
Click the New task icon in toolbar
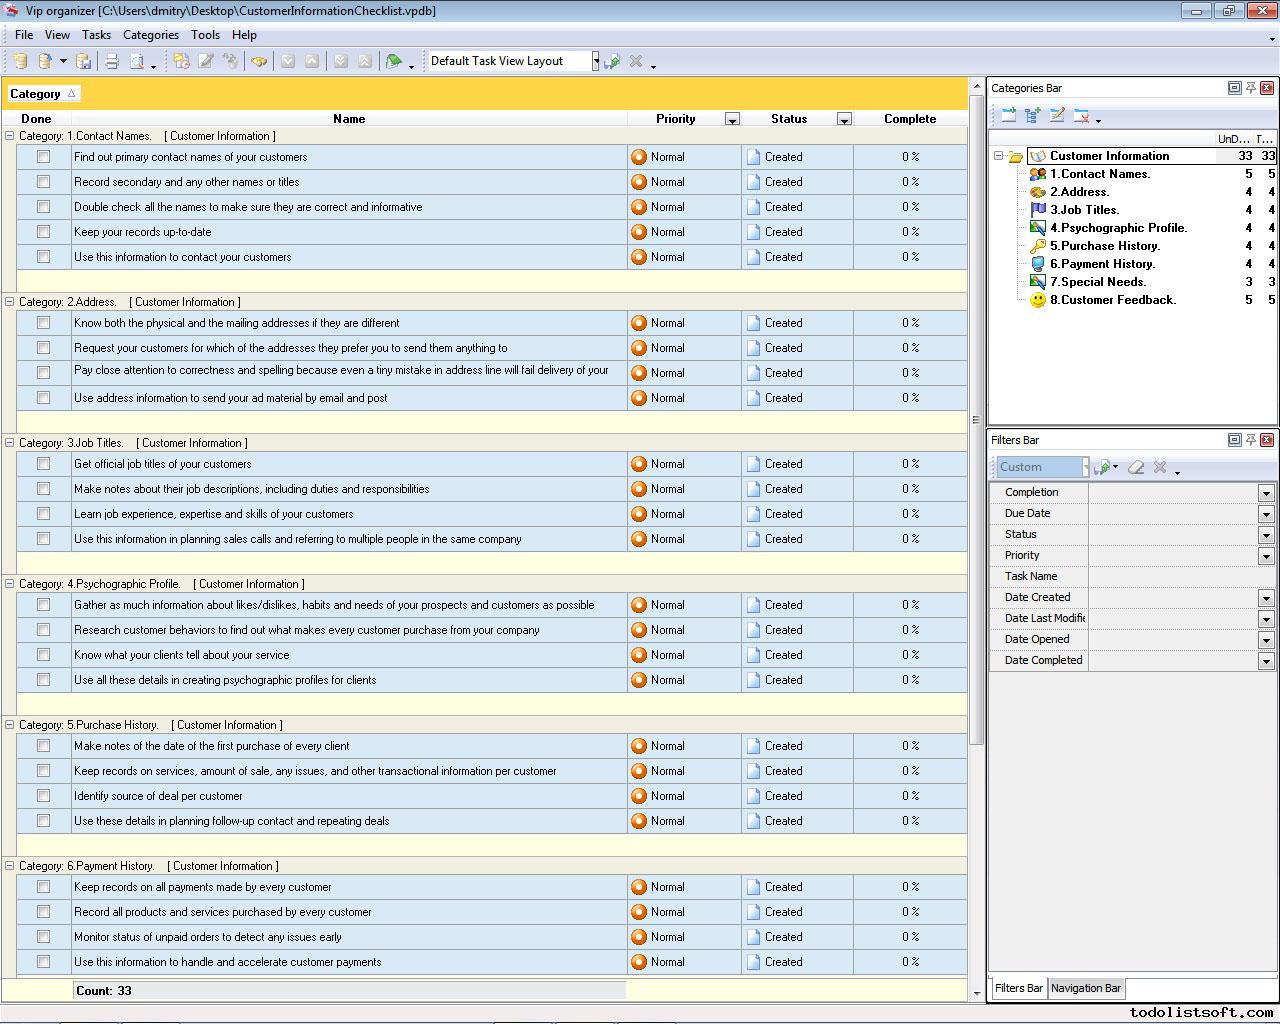tap(181, 61)
